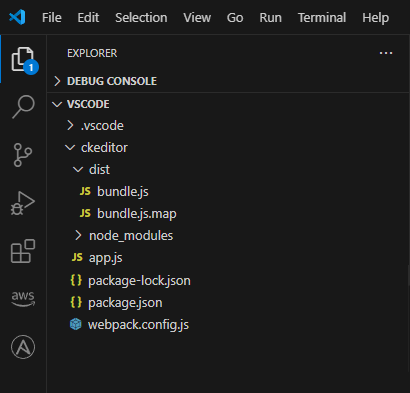This screenshot has width=410, height=393.
Task: Open the Explorer view in activity bar
Action: (x=23, y=60)
